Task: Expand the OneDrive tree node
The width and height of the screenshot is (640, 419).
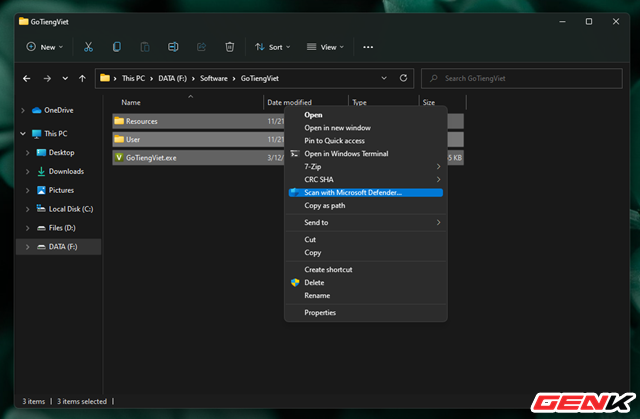Action: (23, 110)
